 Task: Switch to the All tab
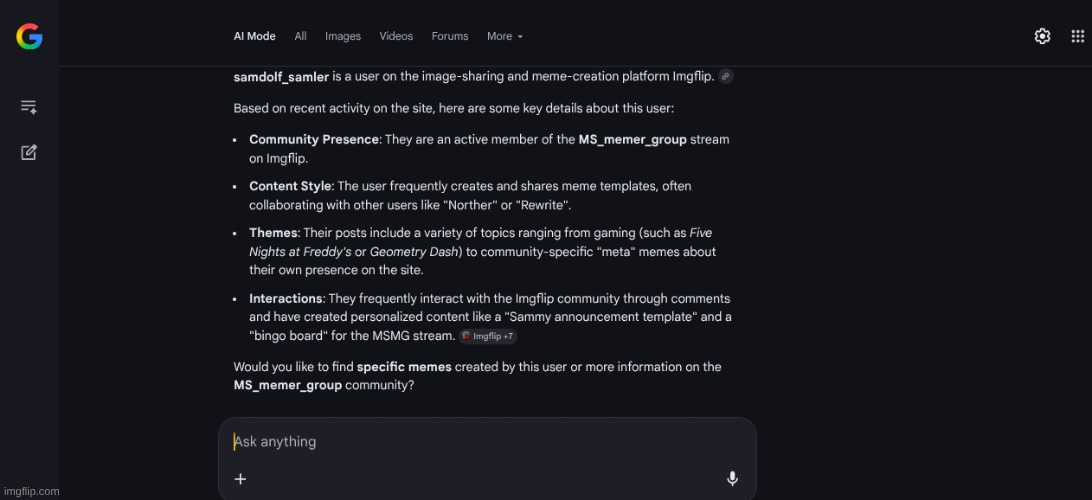tap(300, 36)
